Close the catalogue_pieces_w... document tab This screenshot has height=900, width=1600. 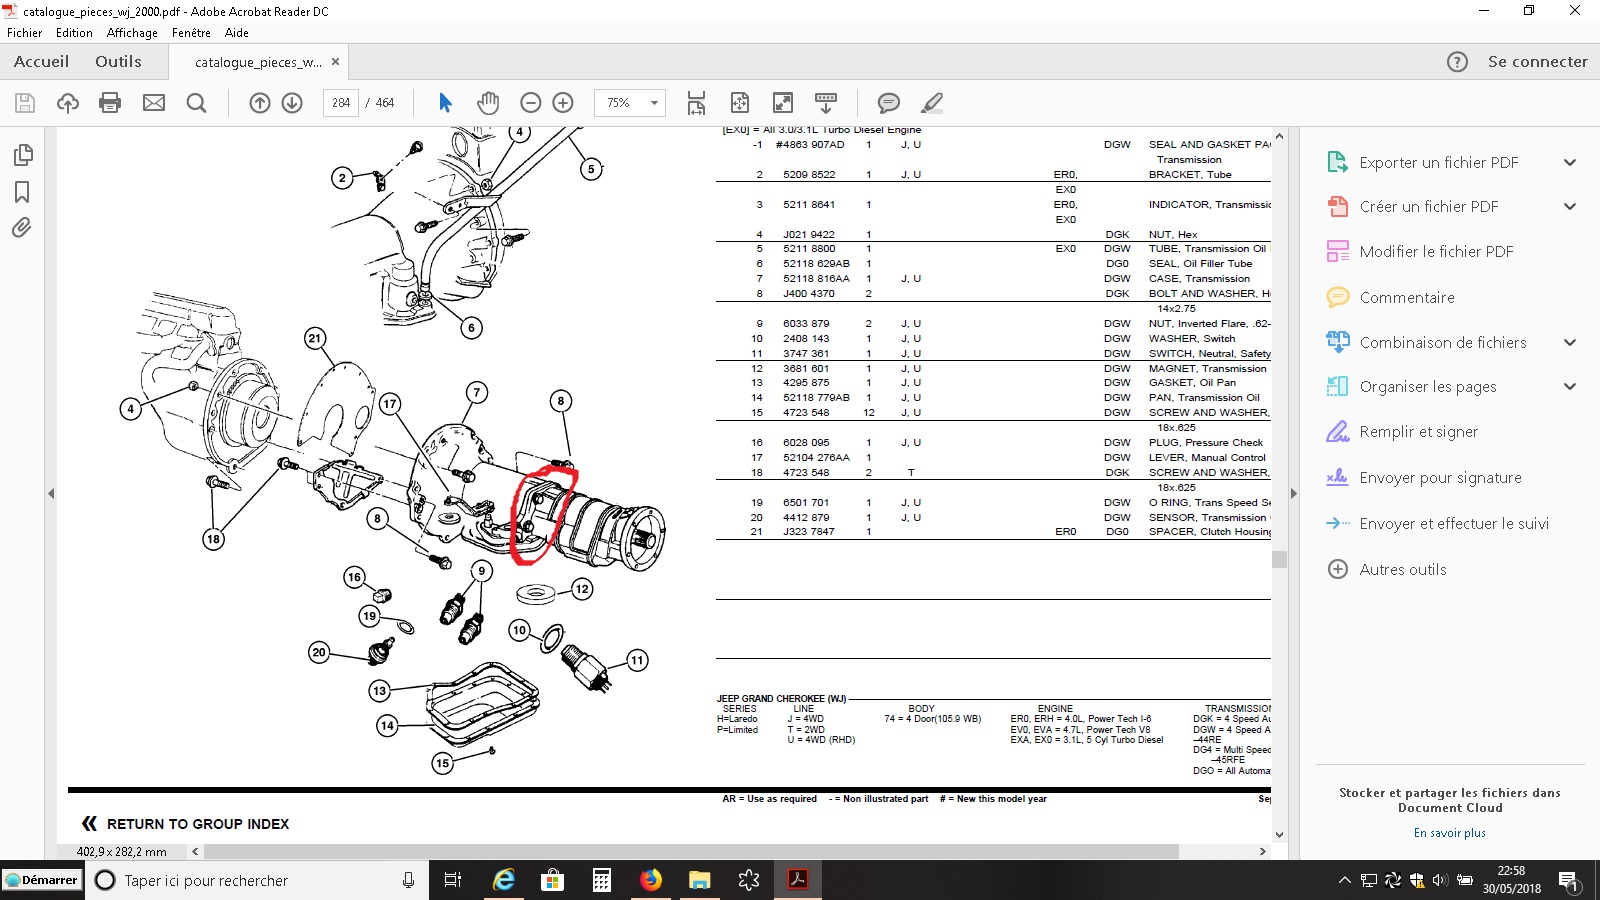[336, 61]
